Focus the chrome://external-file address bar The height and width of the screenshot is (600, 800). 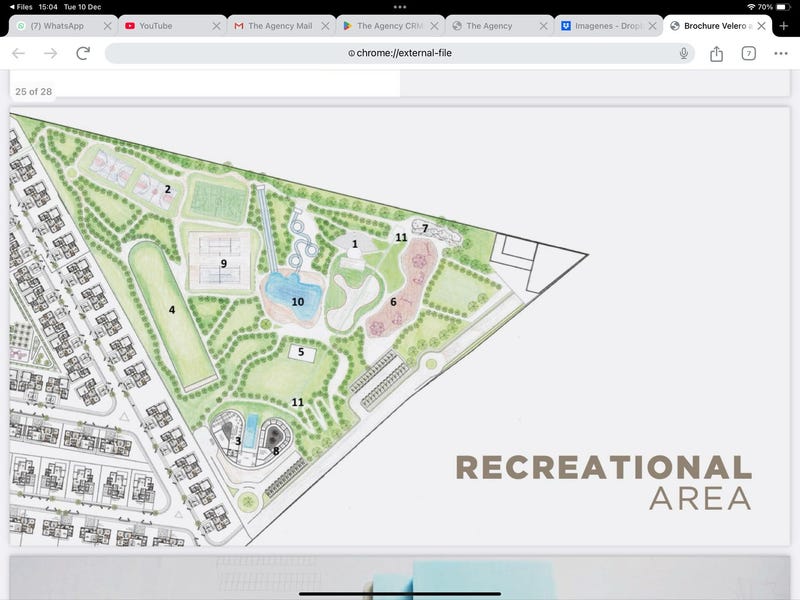(400, 53)
